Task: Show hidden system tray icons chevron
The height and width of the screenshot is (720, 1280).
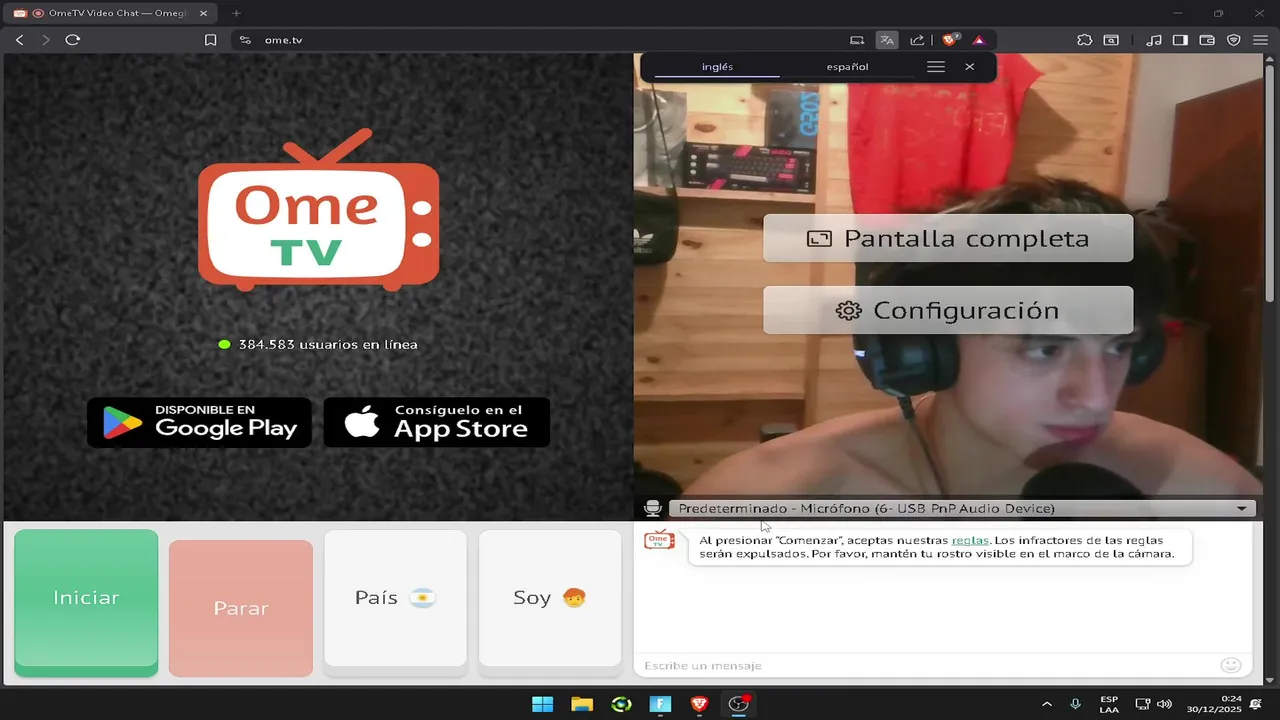Action: [x=1047, y=704]
